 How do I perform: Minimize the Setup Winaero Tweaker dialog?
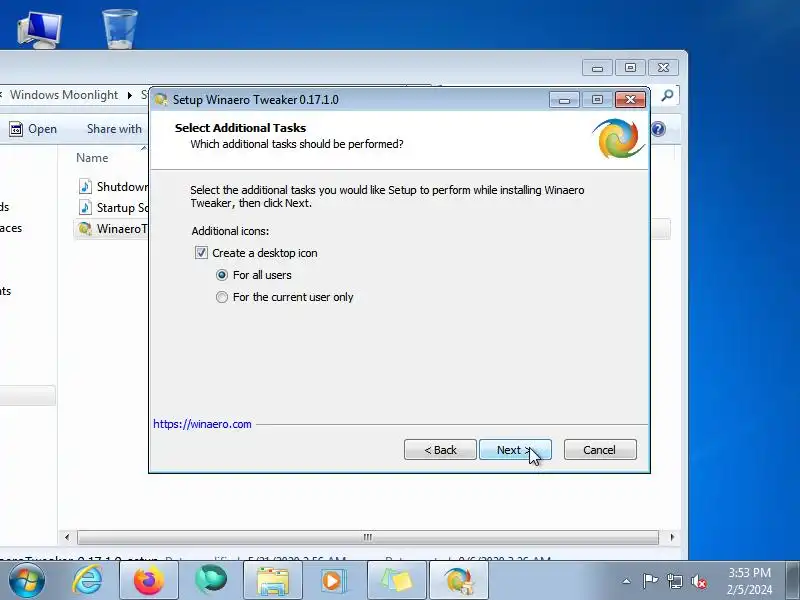[x=564, y=99]
